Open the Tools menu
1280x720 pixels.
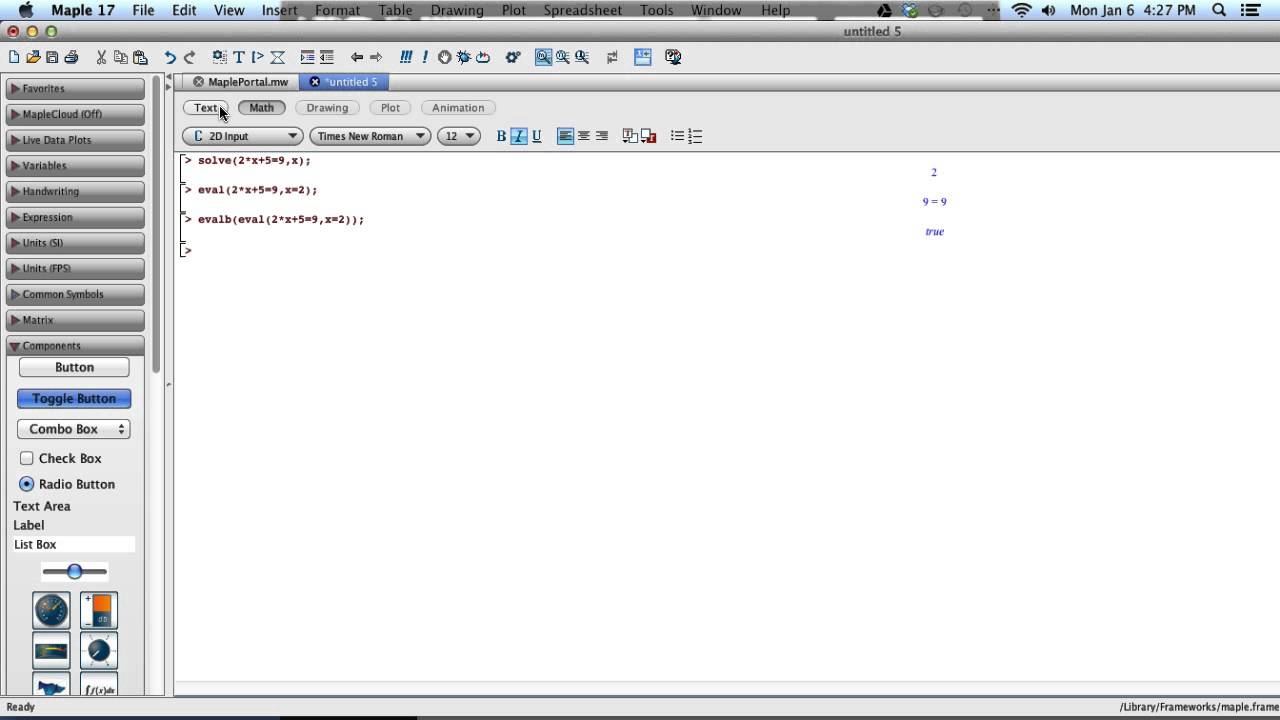[x=656, y=10]
